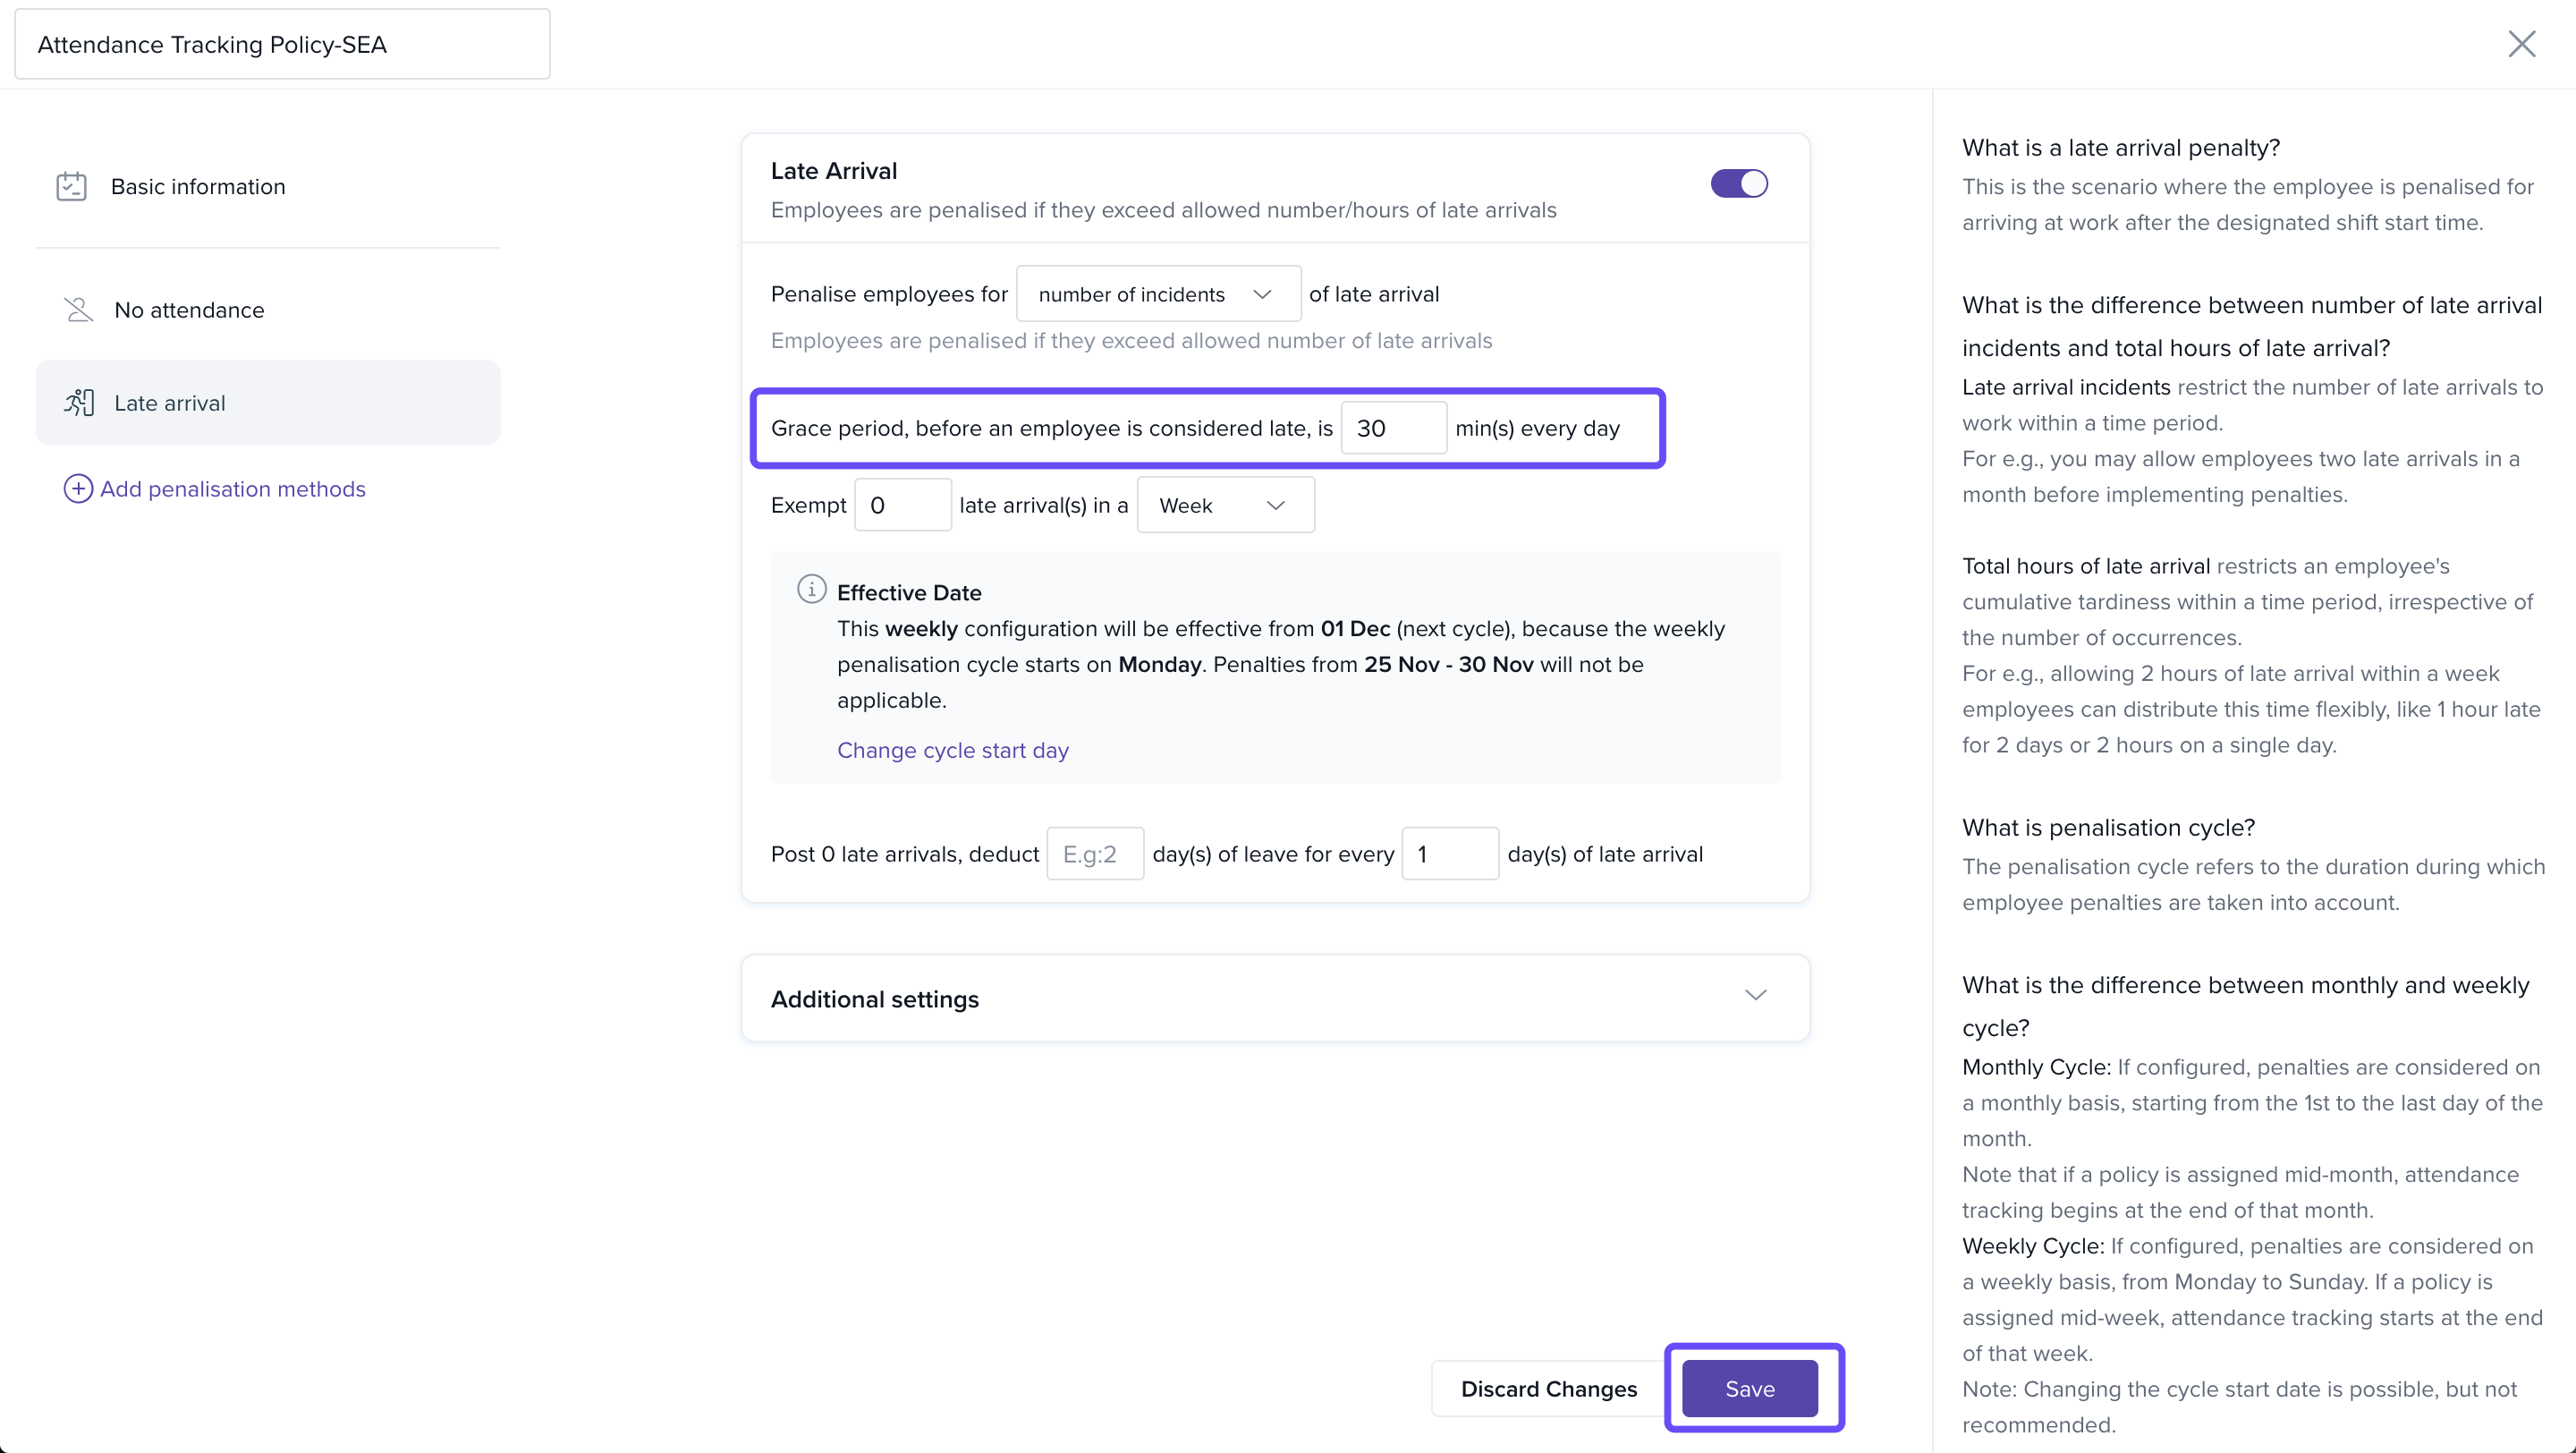Screen dimensions: 2576x1453
Task: Click the plus icon beside Add penalisation methods
Action: [x=78, y=489]
